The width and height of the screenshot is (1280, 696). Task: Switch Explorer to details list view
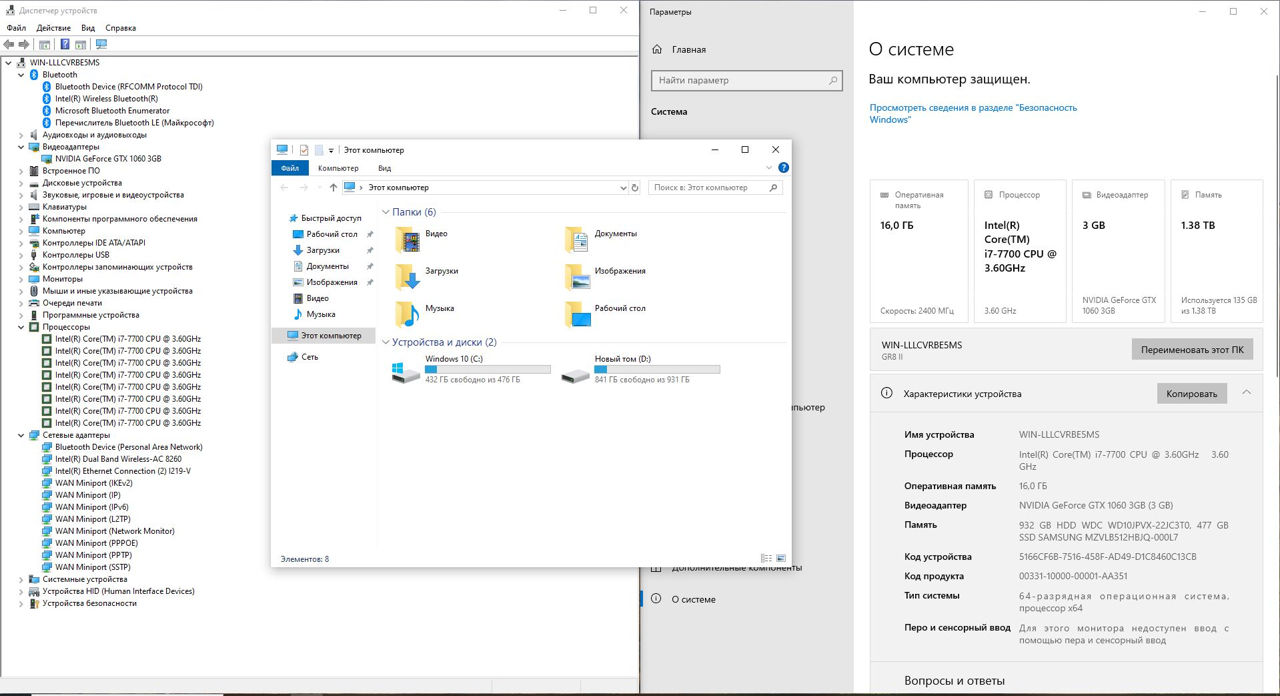pos(766,558)
